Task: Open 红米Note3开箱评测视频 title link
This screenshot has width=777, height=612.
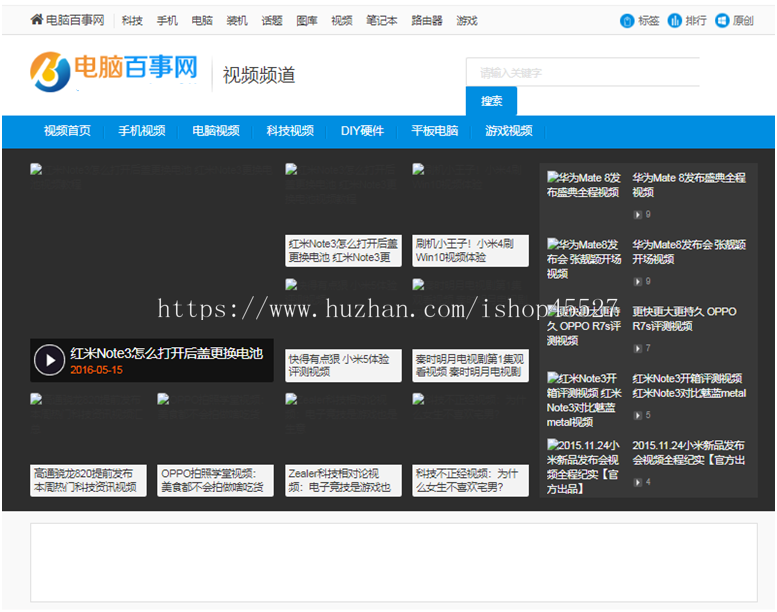Action: coord(689,386)
